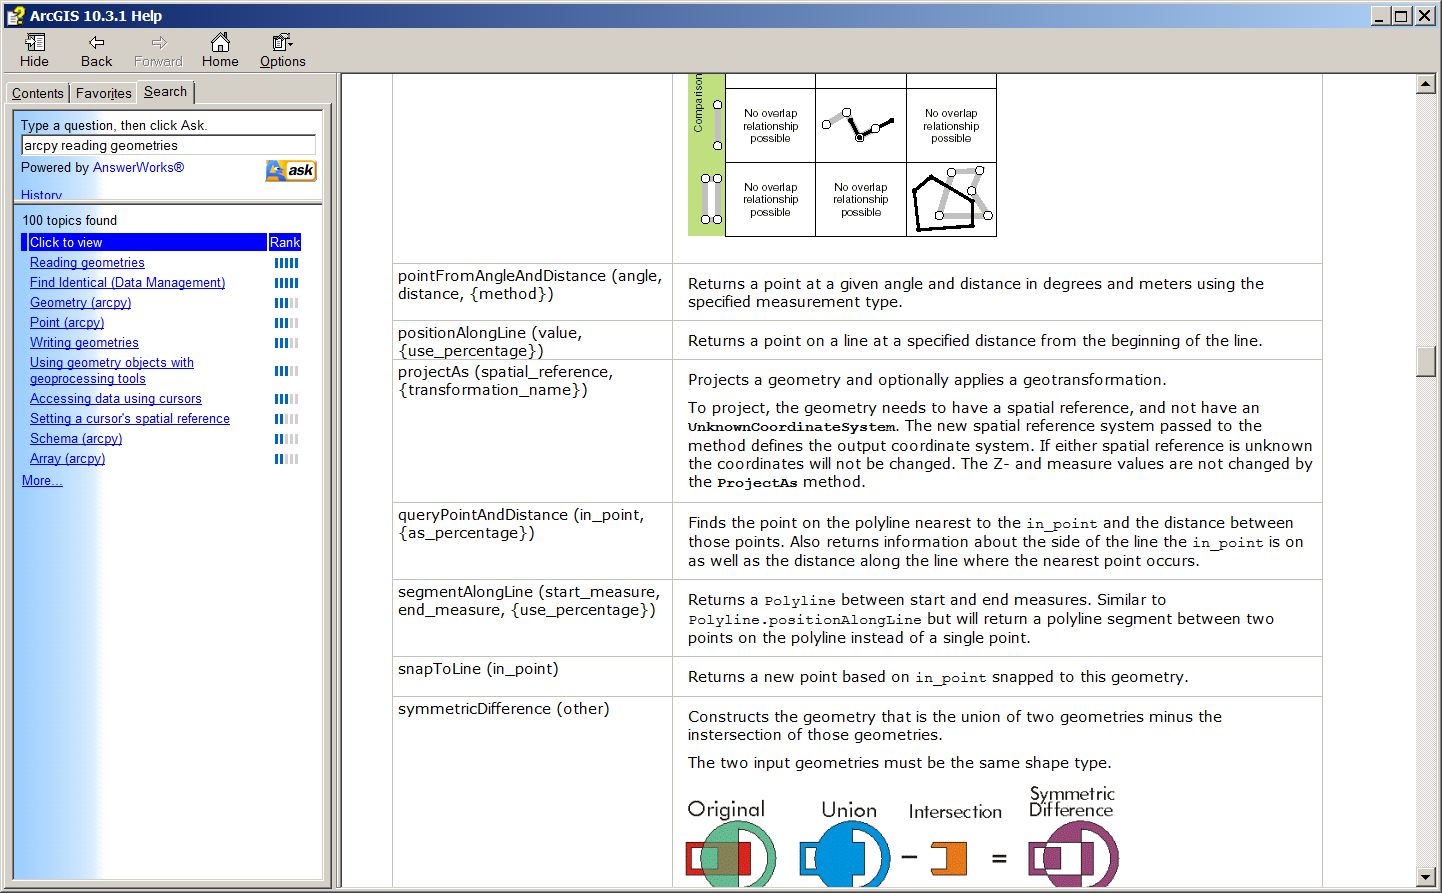Open Point (arcpy) topic
Screen dimensions: 1442x893
[67, 322]
